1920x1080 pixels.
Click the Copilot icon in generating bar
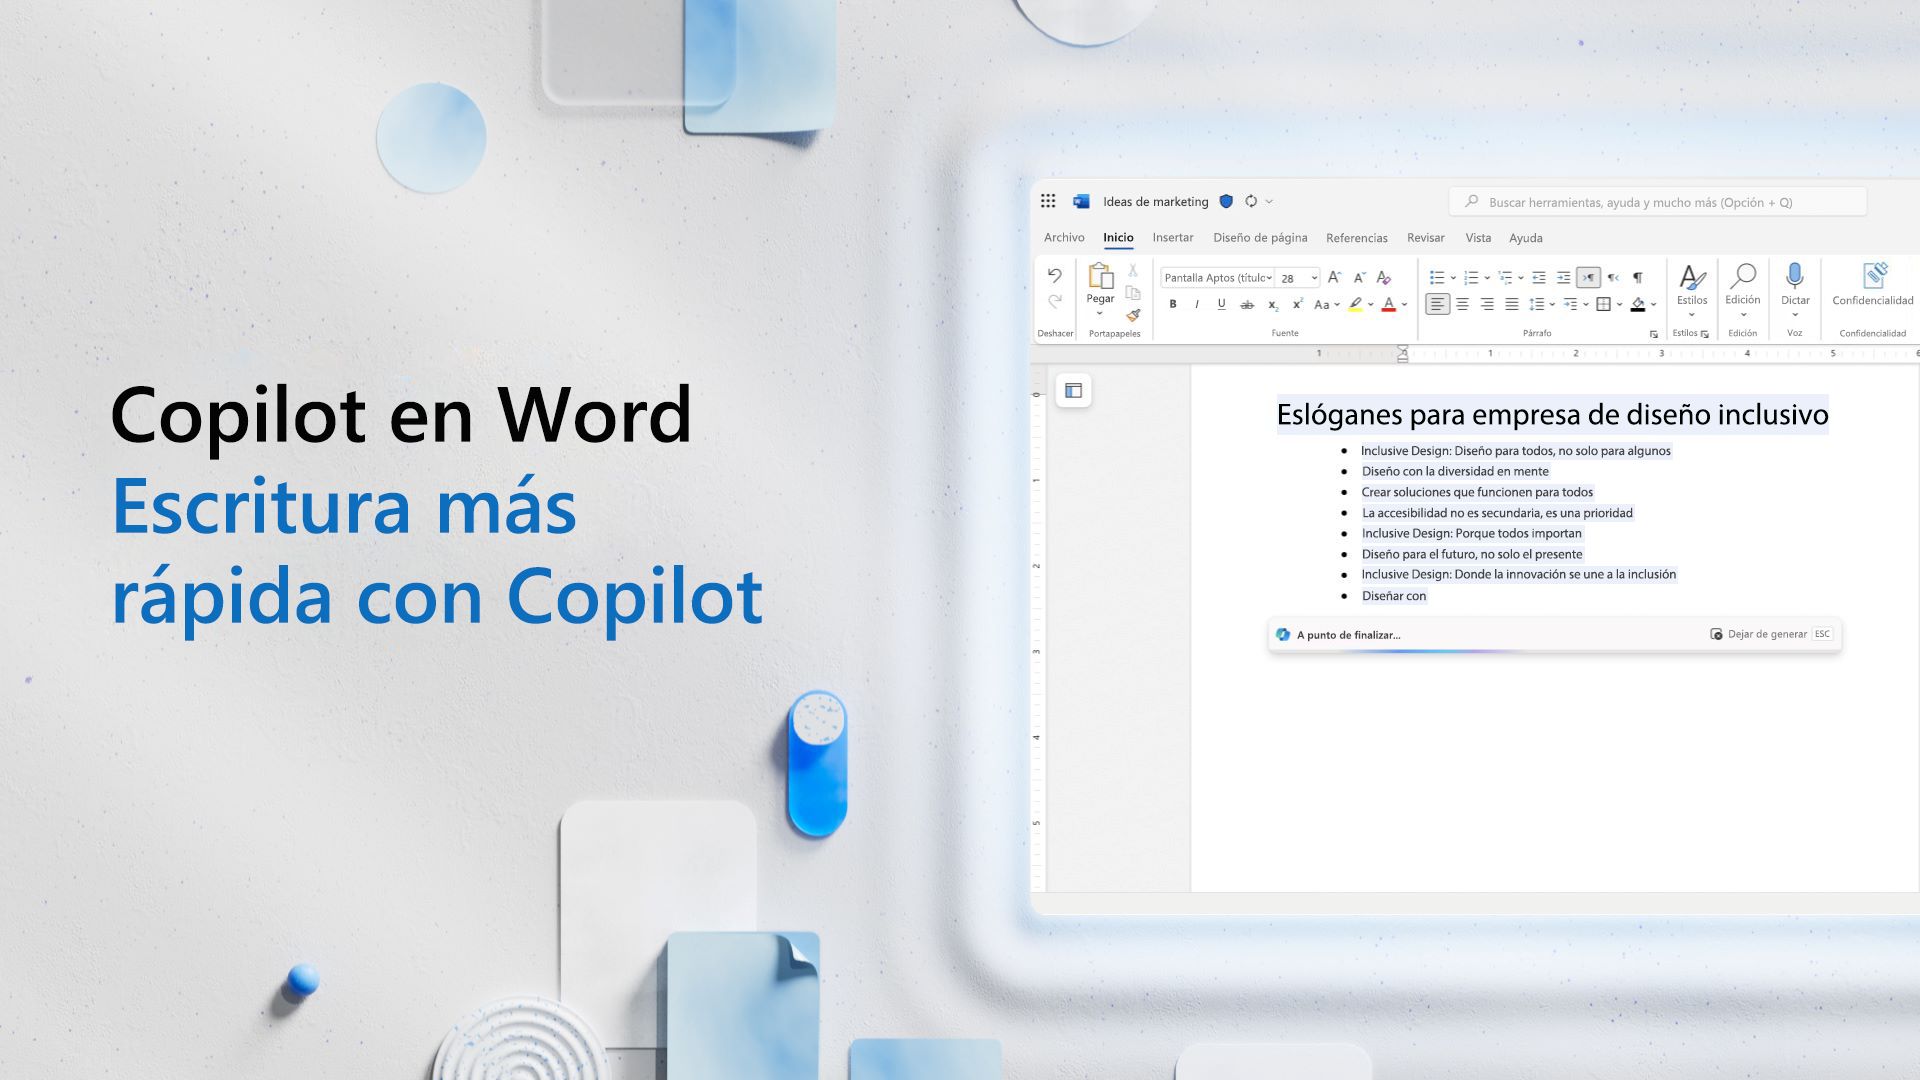[1283, 634]
